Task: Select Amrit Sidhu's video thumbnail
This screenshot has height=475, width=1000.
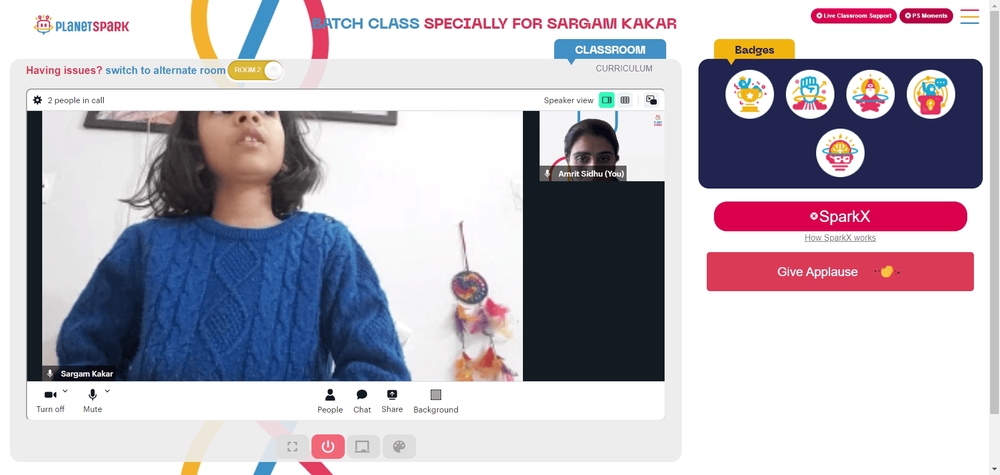Action: coord(602,146)
